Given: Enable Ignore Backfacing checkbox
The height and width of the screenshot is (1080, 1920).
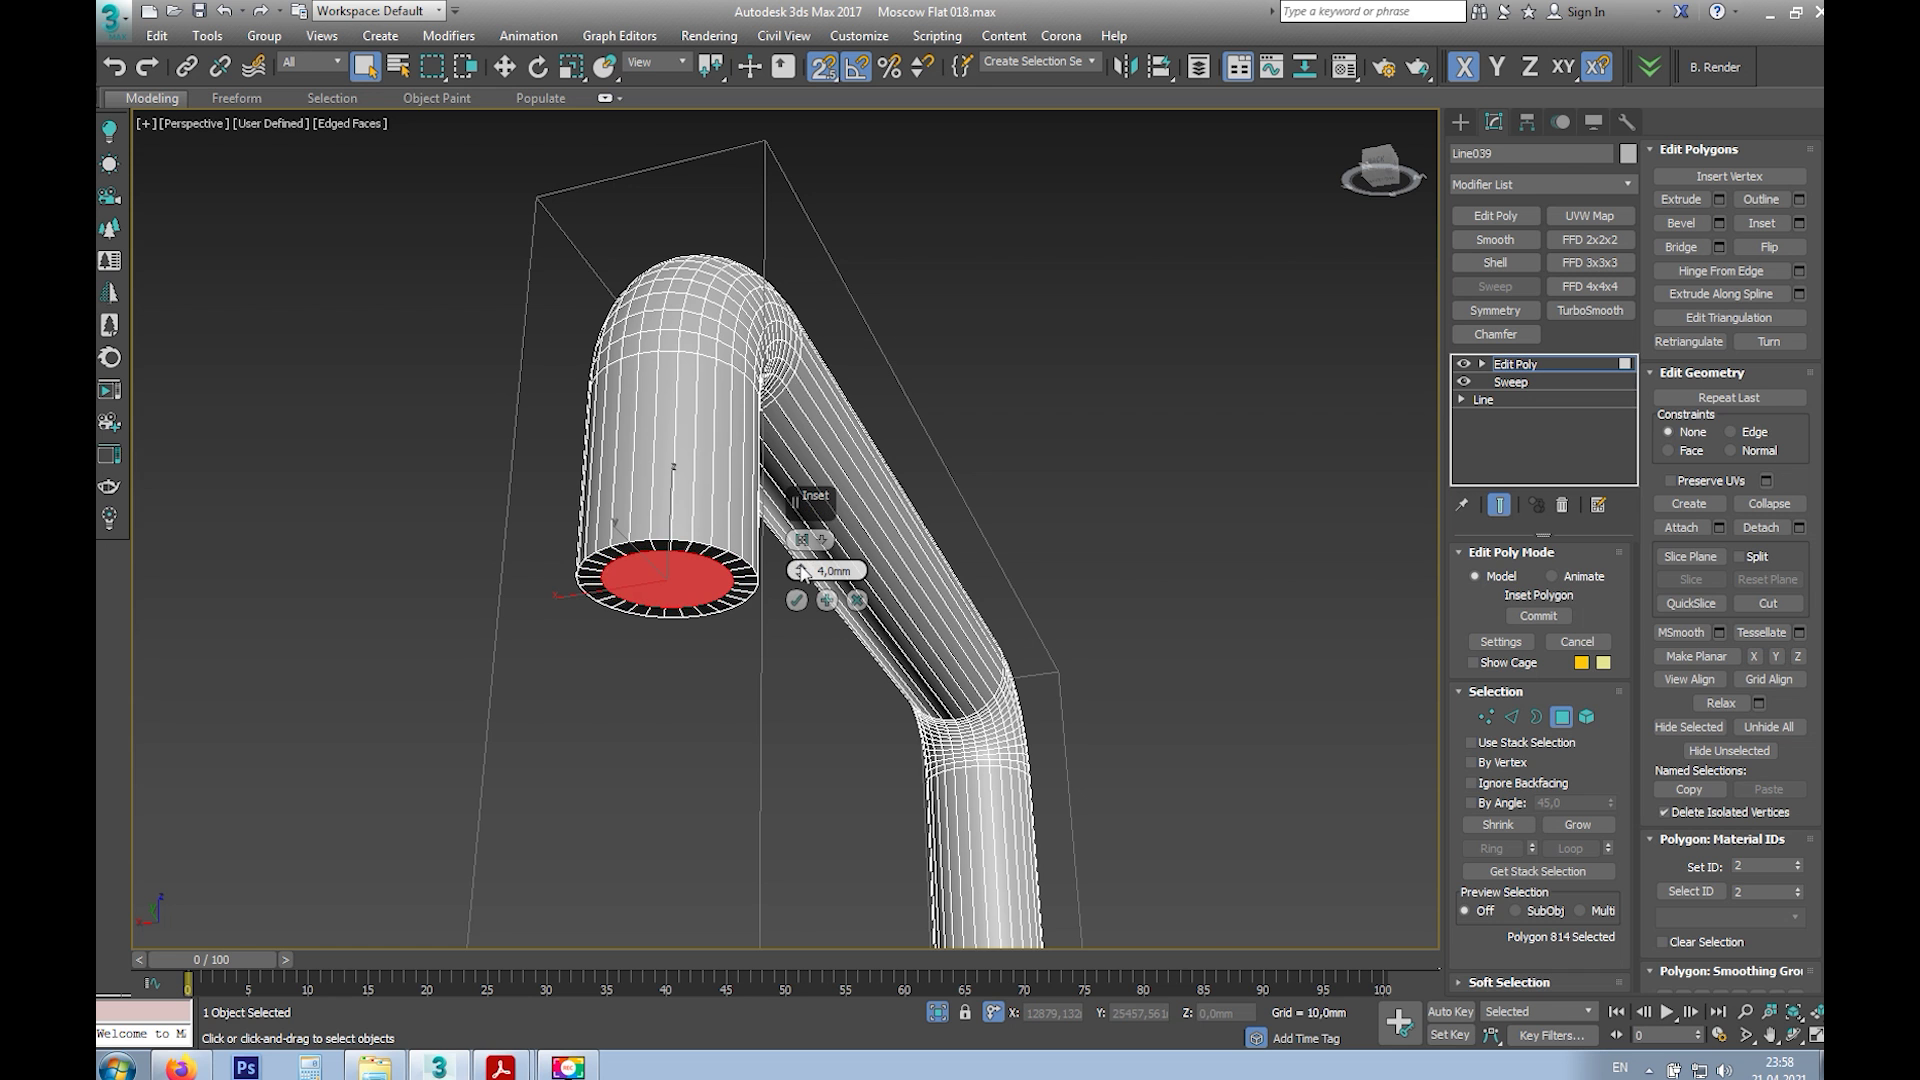Looking at the screenshot, I should point(1471,783).
